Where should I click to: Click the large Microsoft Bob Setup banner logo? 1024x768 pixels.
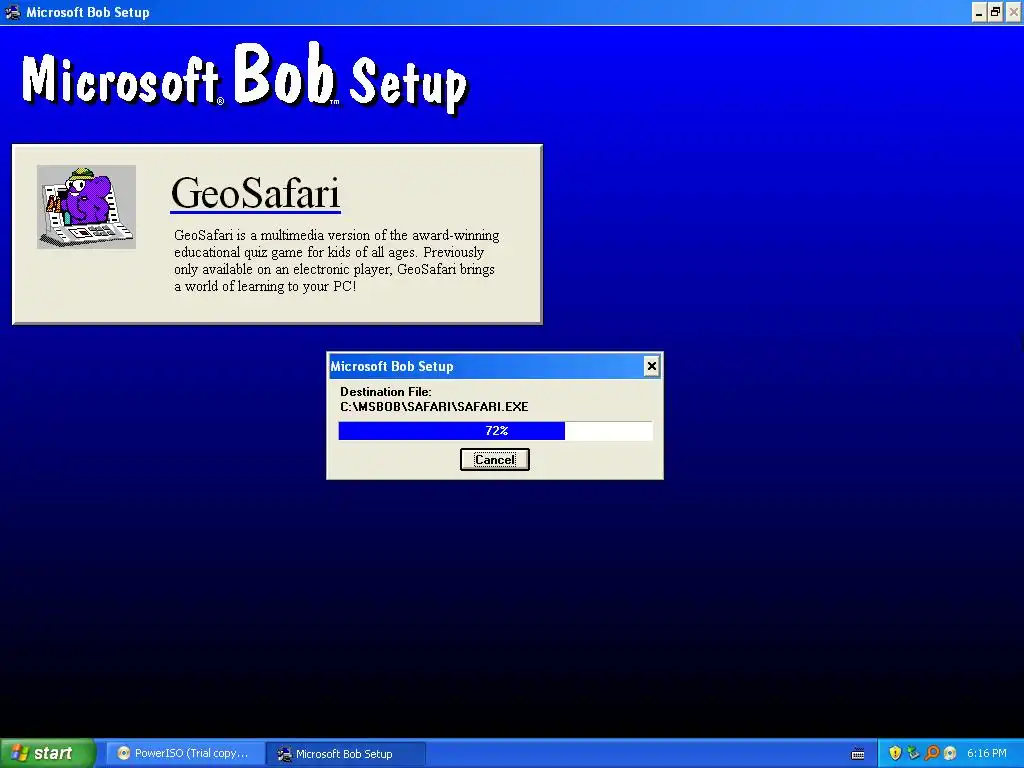click(245, 79)
